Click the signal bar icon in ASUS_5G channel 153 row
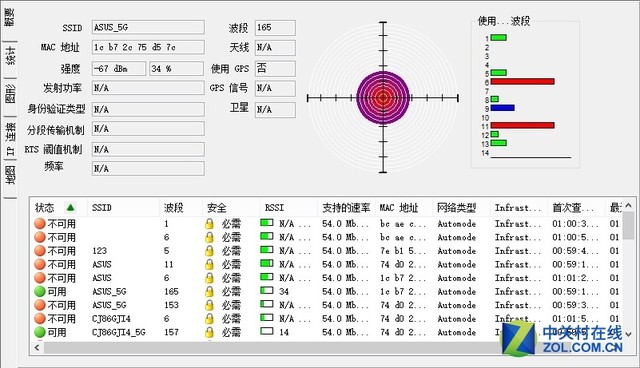The image size is (640, 368). (267, 304)
